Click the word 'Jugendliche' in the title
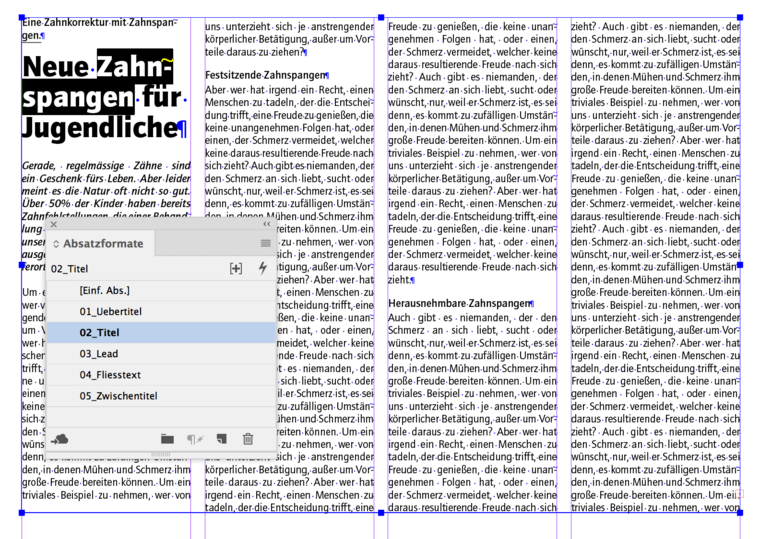760x539 pixels. click(99, 127)
